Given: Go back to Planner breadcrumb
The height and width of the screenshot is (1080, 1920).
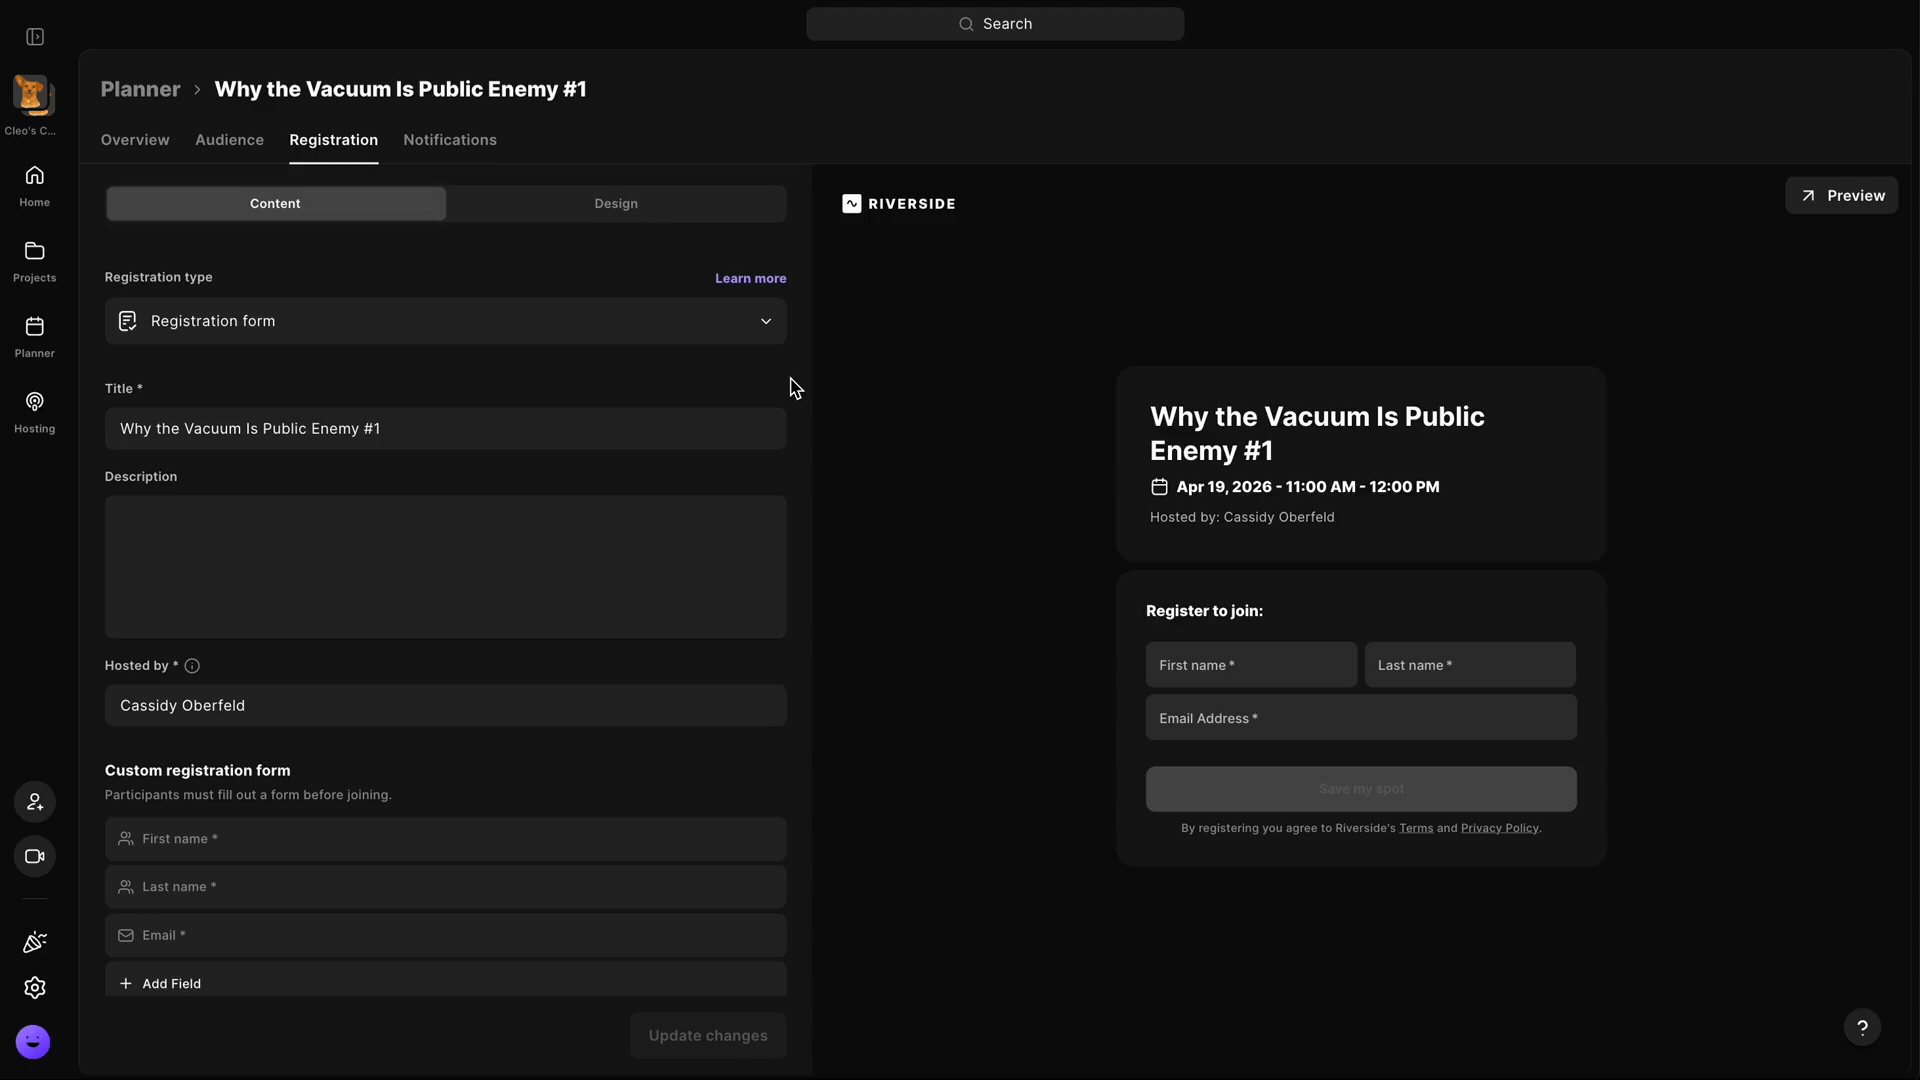Looking at the screenshot, I should click(140, 89).
